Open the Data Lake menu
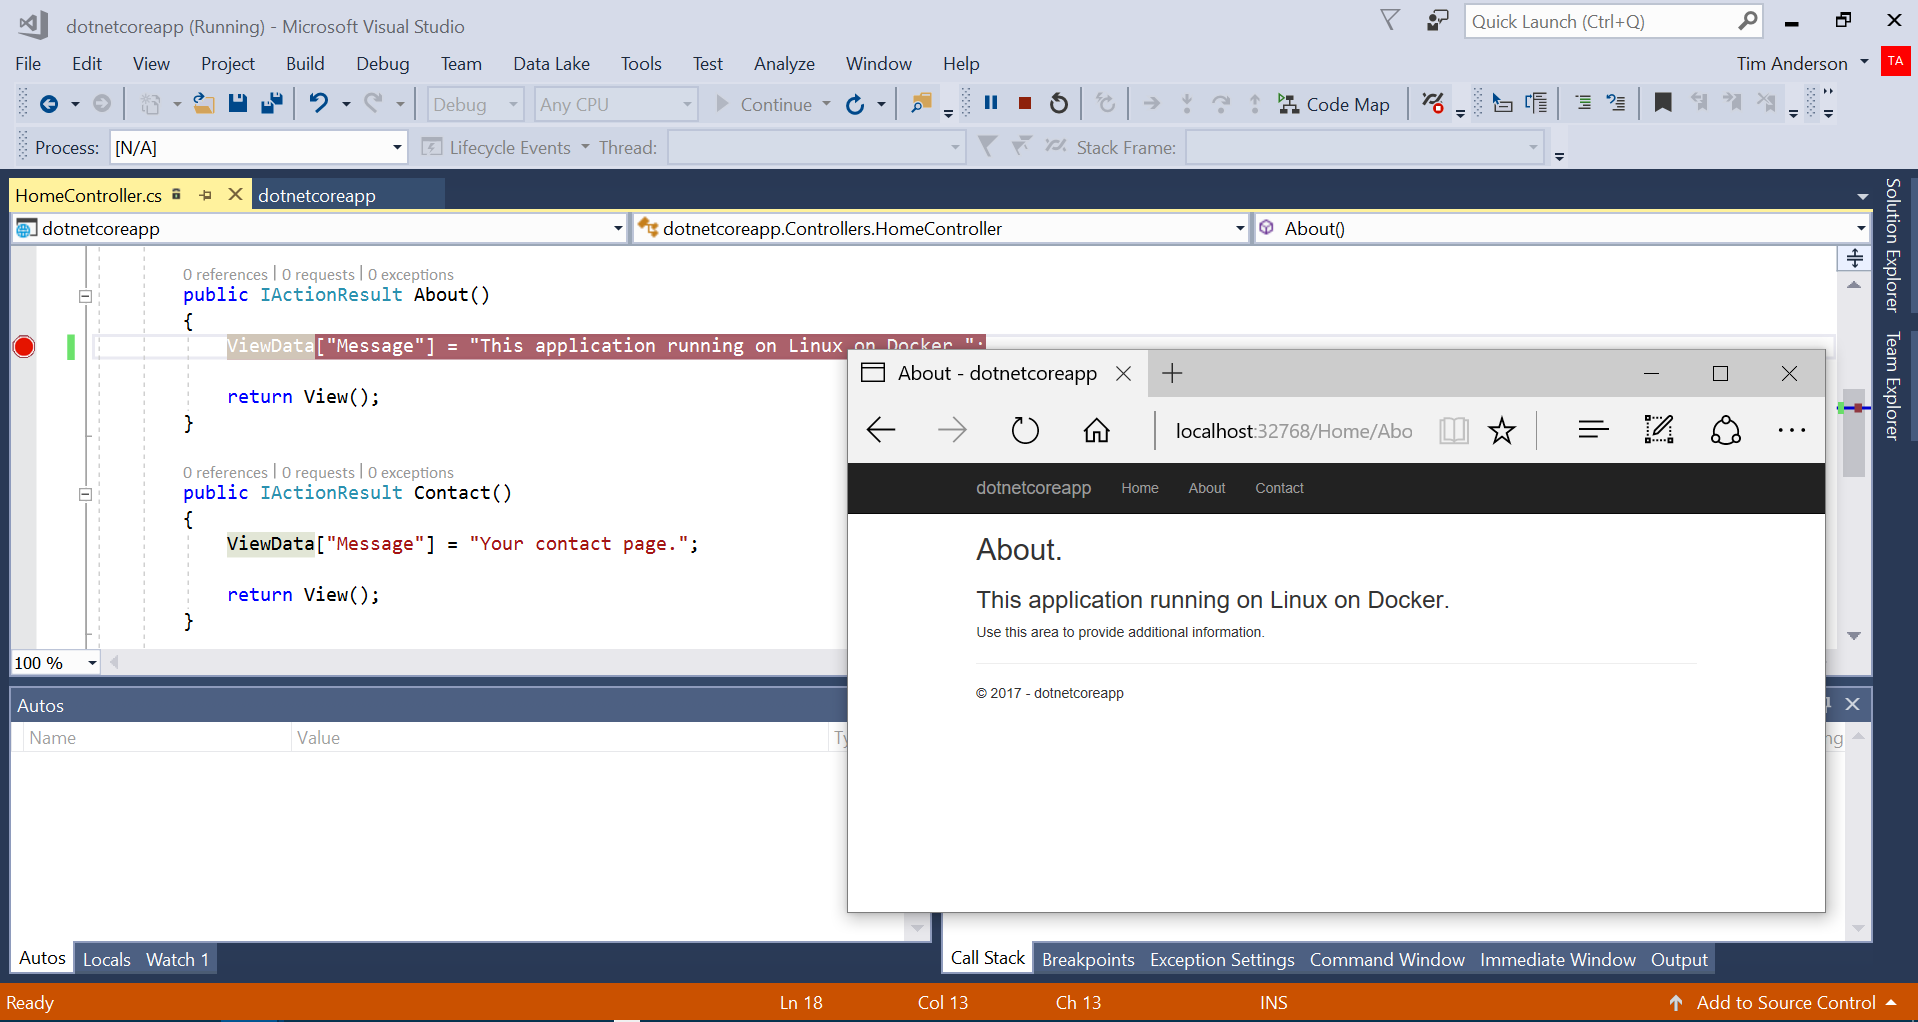Viewport: 1918px width, 1022px height. [x=551, y=63]
